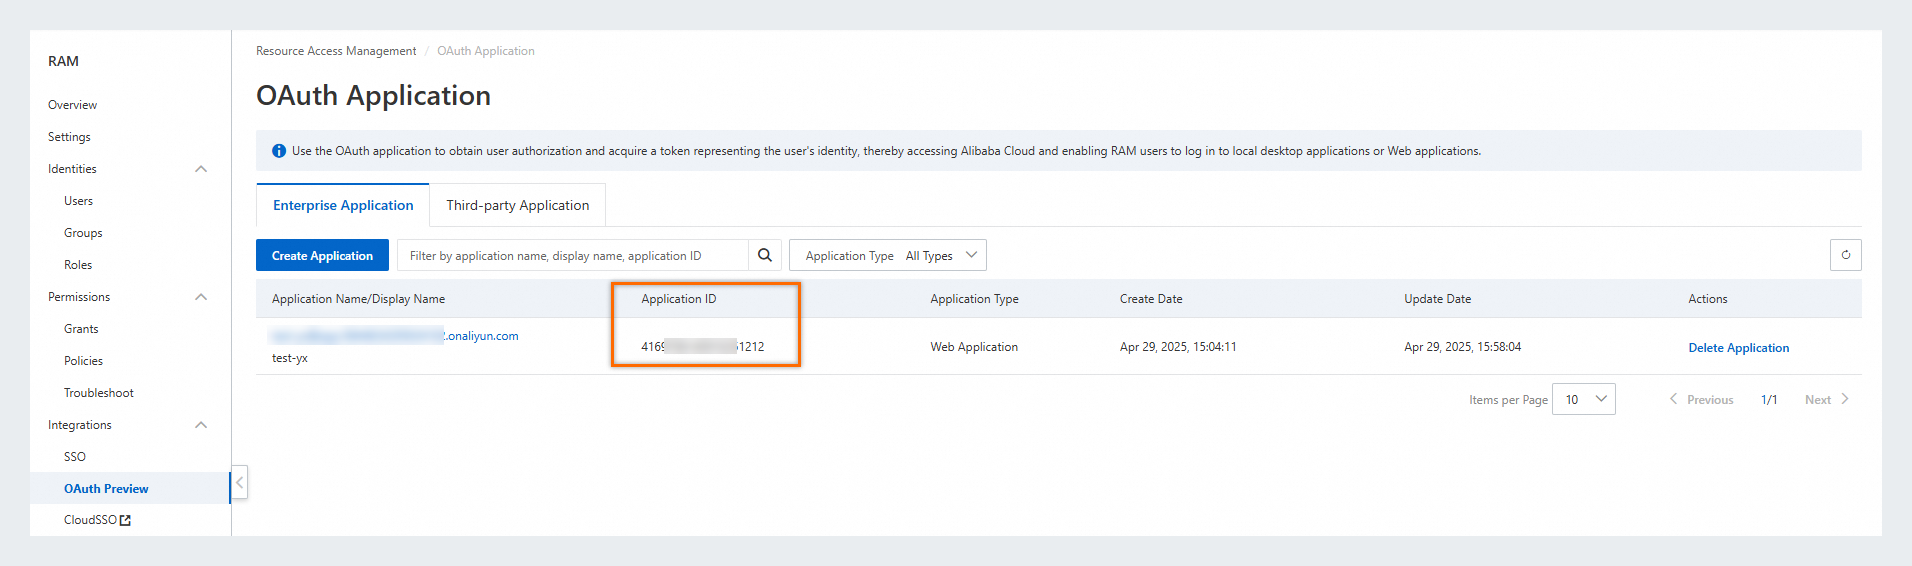Click the 1/1 page indicator
This screenshot has height=566, width=1912.
(x=1769, y=400)
